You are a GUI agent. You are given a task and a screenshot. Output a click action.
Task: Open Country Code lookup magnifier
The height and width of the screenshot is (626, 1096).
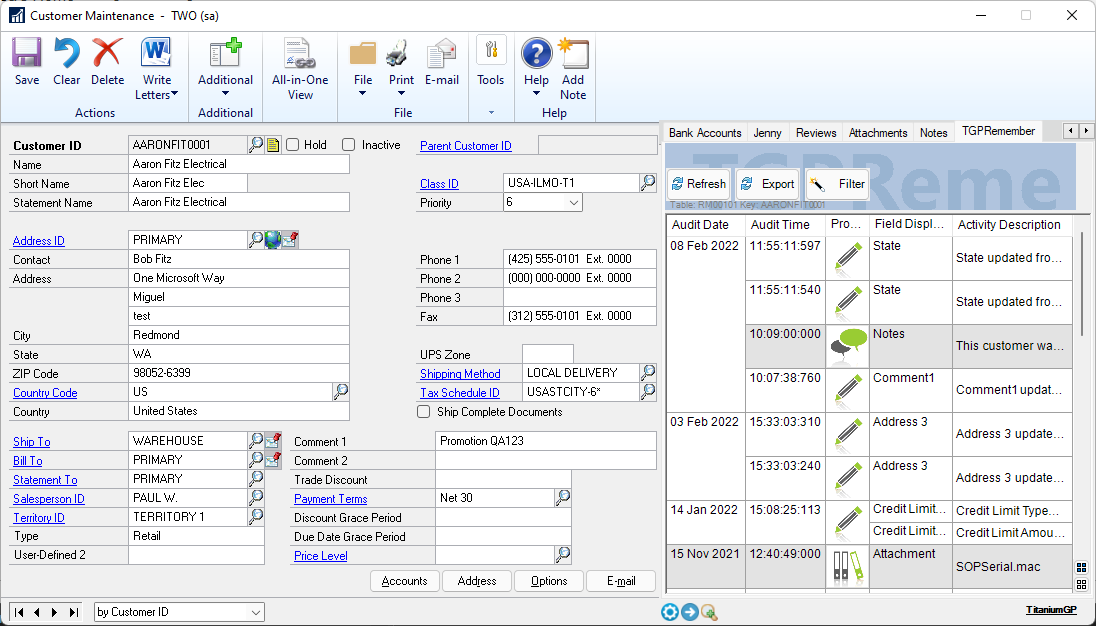pyautogui.click(x=341, y=391)
